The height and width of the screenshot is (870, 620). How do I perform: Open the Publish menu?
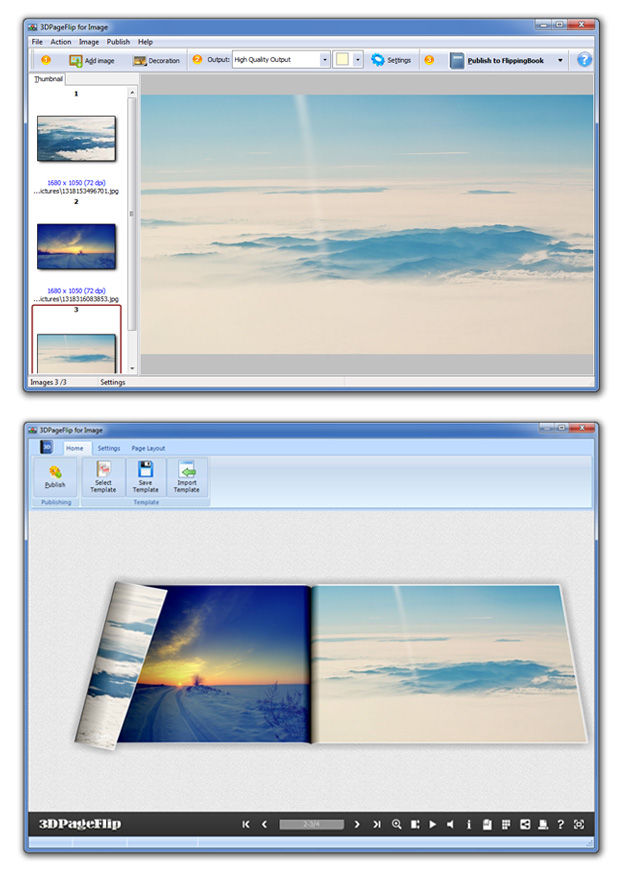[x=118, y=42]
